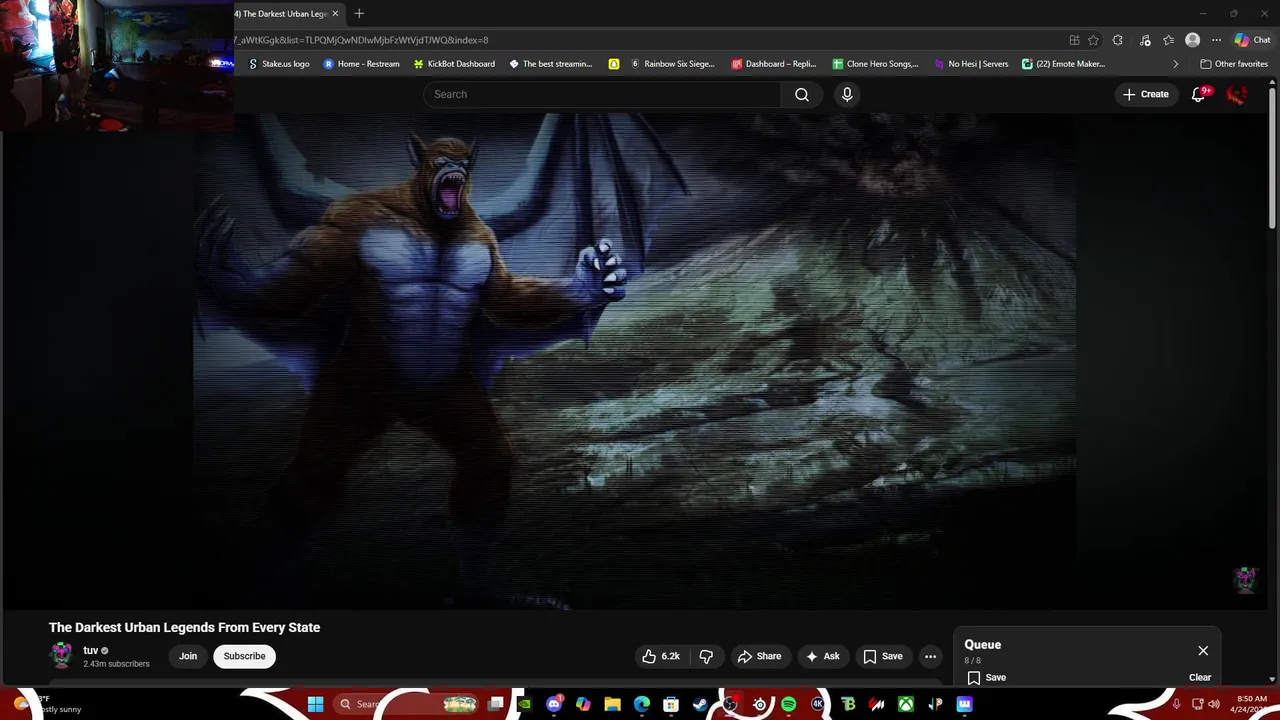The width and height of the screenshot is (1280, 720).
Task: Open the Windows Start menu
Action: pyautogui.click(x=315, y=704)
